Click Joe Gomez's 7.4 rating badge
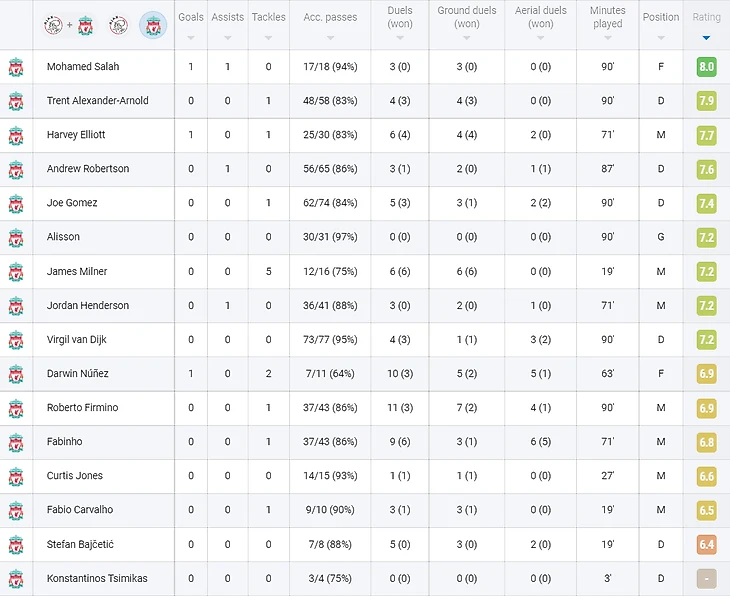The image size is (730, 596). pyautogui.click(x=706, y=203)
